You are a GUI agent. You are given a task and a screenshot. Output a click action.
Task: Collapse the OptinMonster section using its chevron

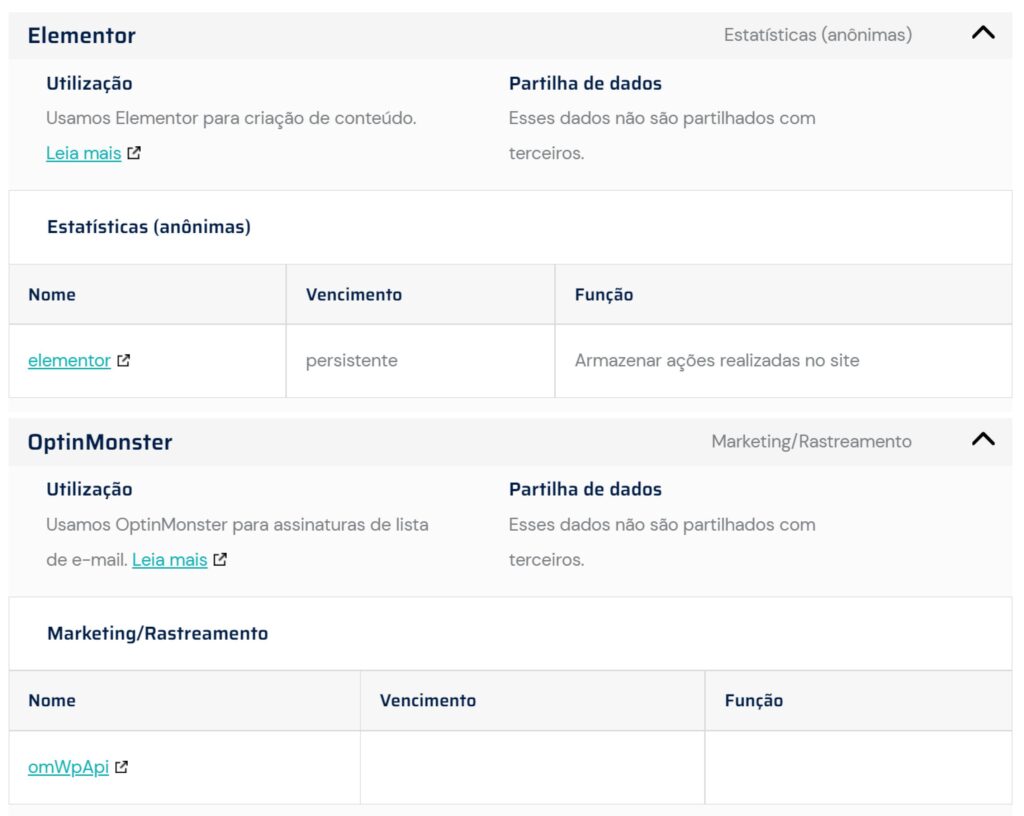(983, 439)
